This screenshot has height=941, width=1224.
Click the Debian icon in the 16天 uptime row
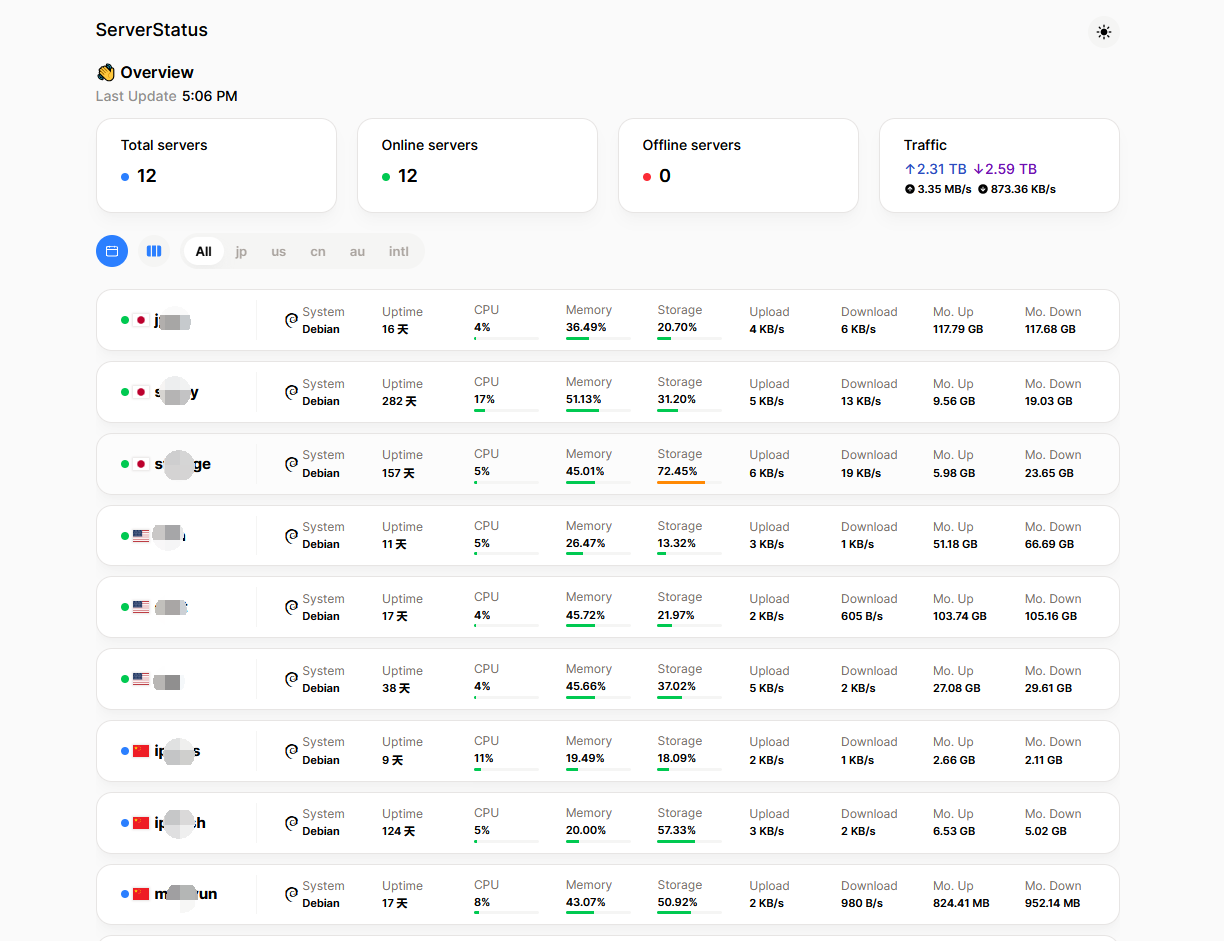coord(292,320)
